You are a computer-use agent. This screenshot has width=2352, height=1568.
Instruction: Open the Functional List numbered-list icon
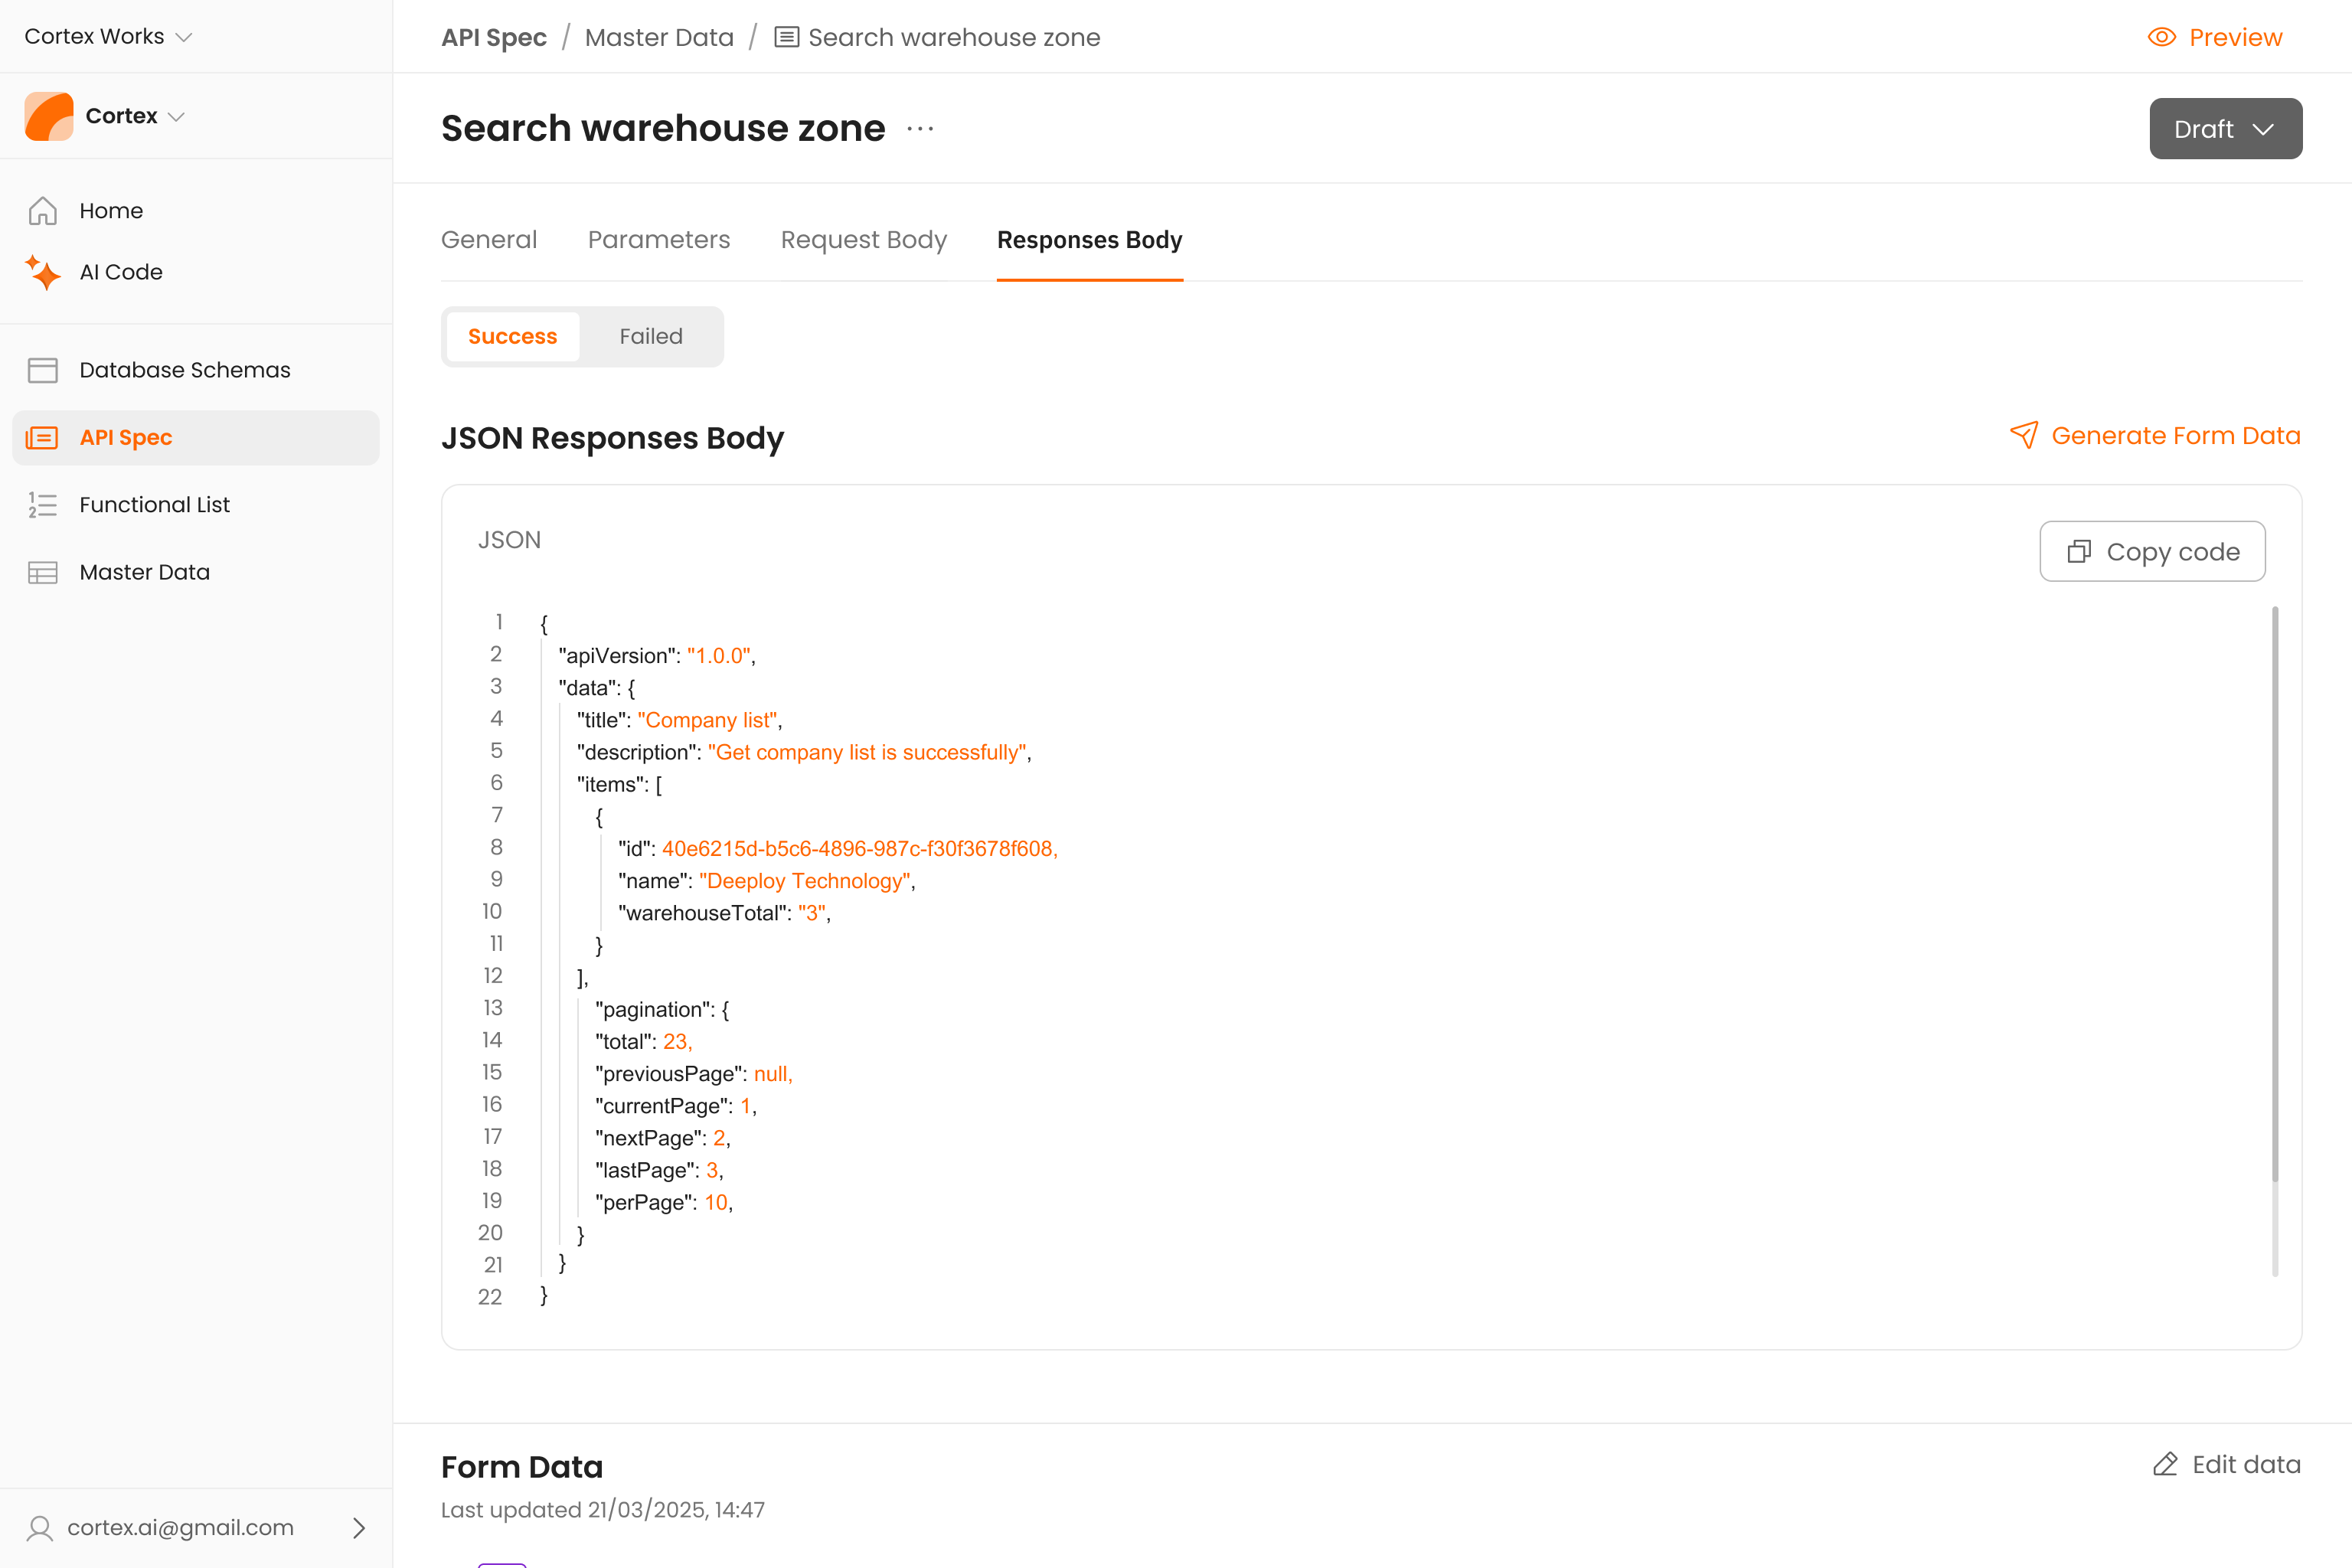[42, 505]
